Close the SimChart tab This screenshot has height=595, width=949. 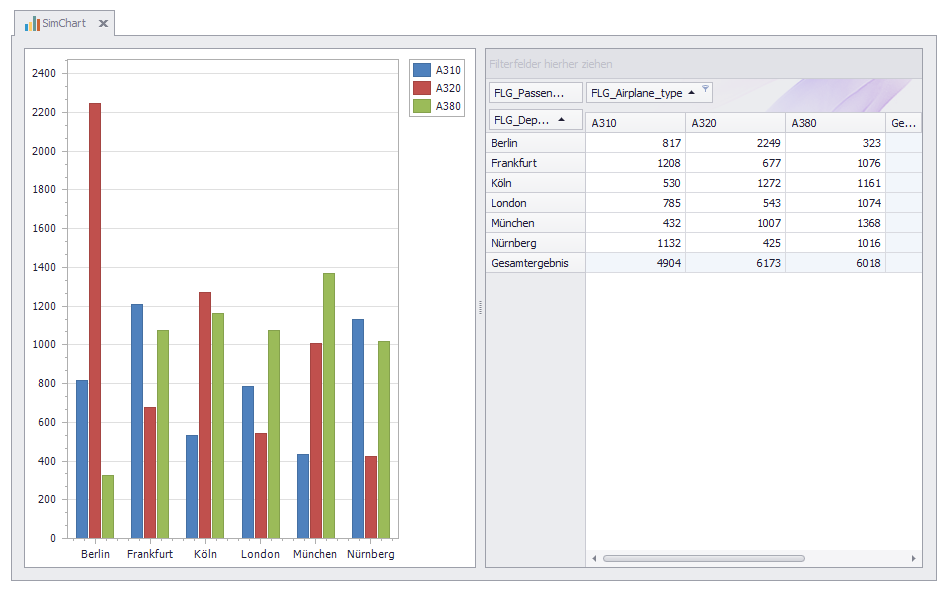pos(103,23)
